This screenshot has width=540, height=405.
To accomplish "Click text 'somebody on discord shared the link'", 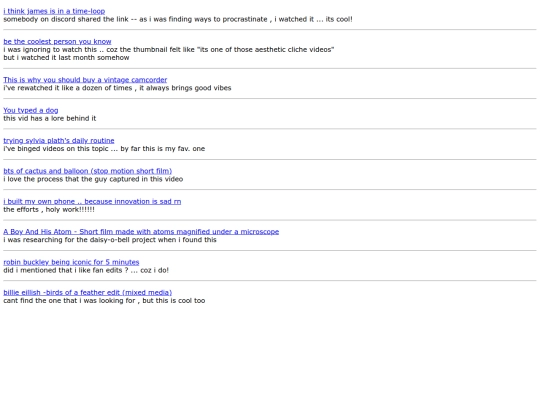I will pyautogui.click(x=66, y=19).
